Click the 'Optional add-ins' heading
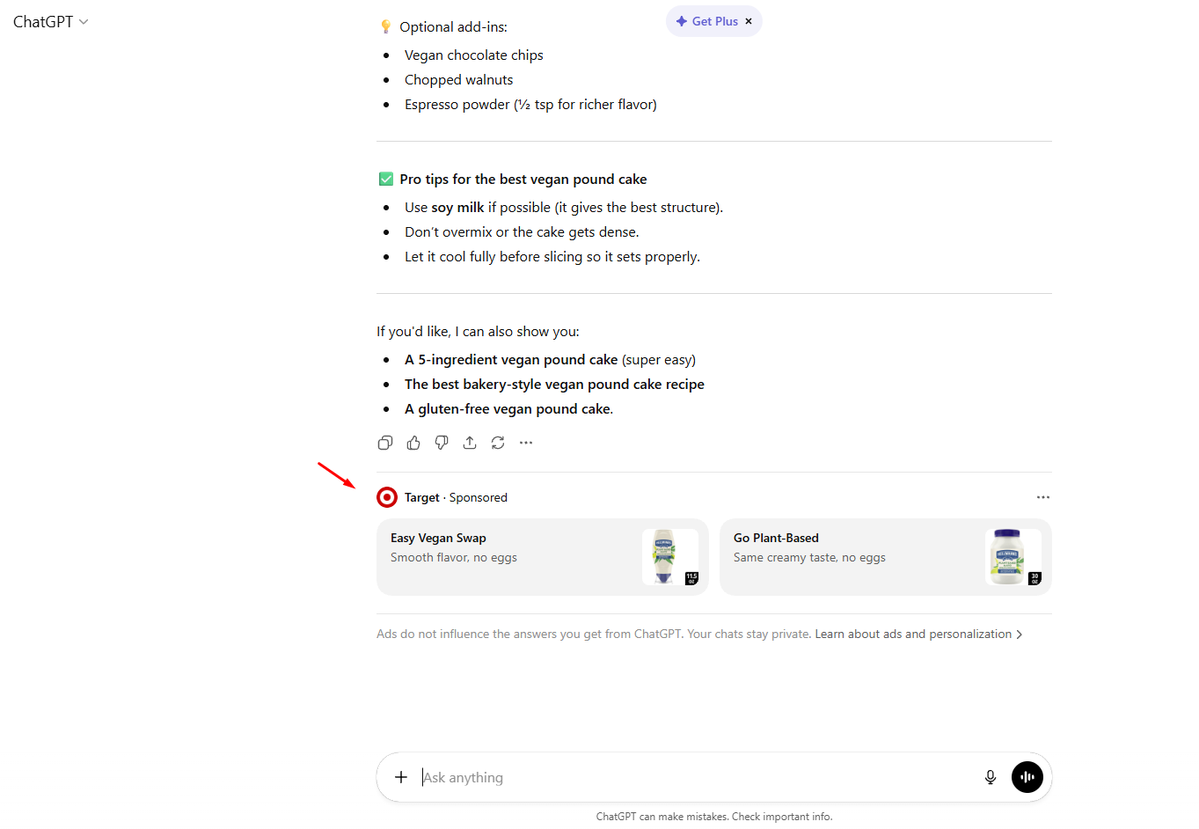The height and width of the screenshot is (829, 1199). [x=453, y=27]
